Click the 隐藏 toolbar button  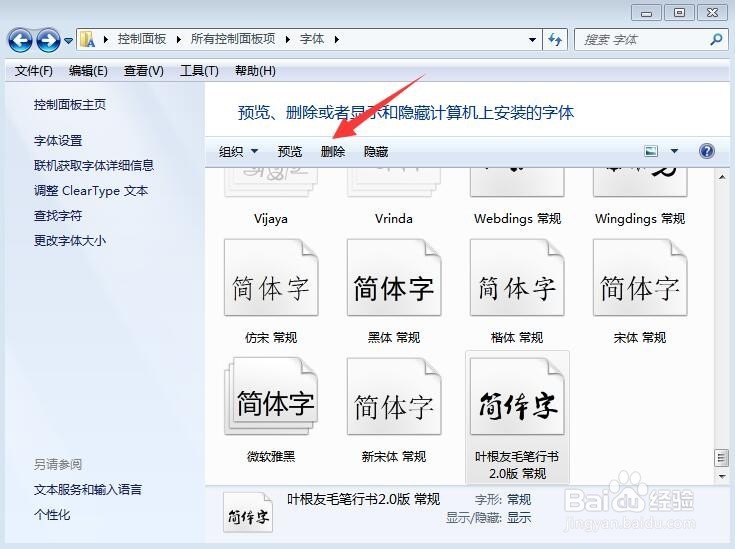coord(376,151)
